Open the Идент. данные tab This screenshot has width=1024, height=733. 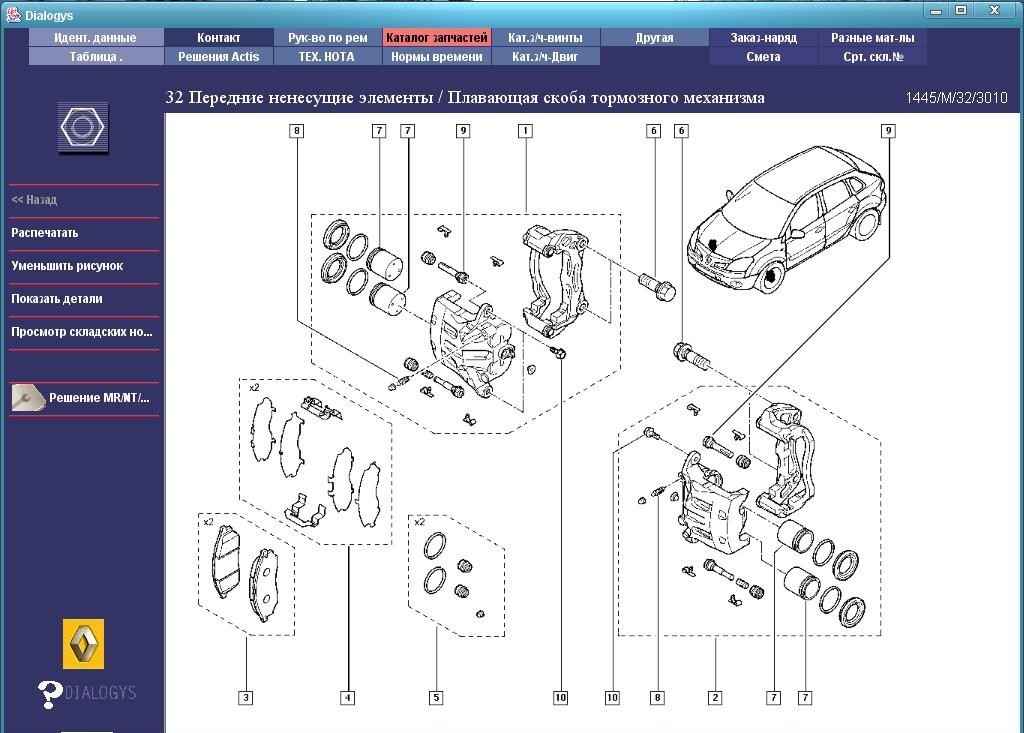95,37
